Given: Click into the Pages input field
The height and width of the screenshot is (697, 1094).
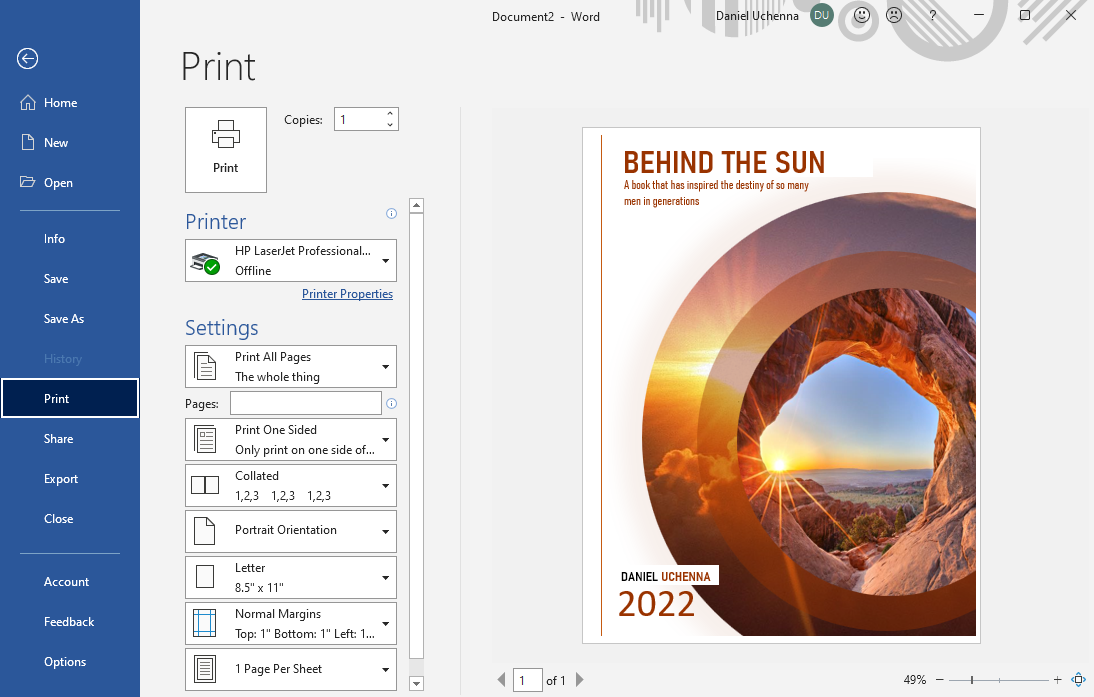Looking at the screenshot, I should tap(305, 403).
